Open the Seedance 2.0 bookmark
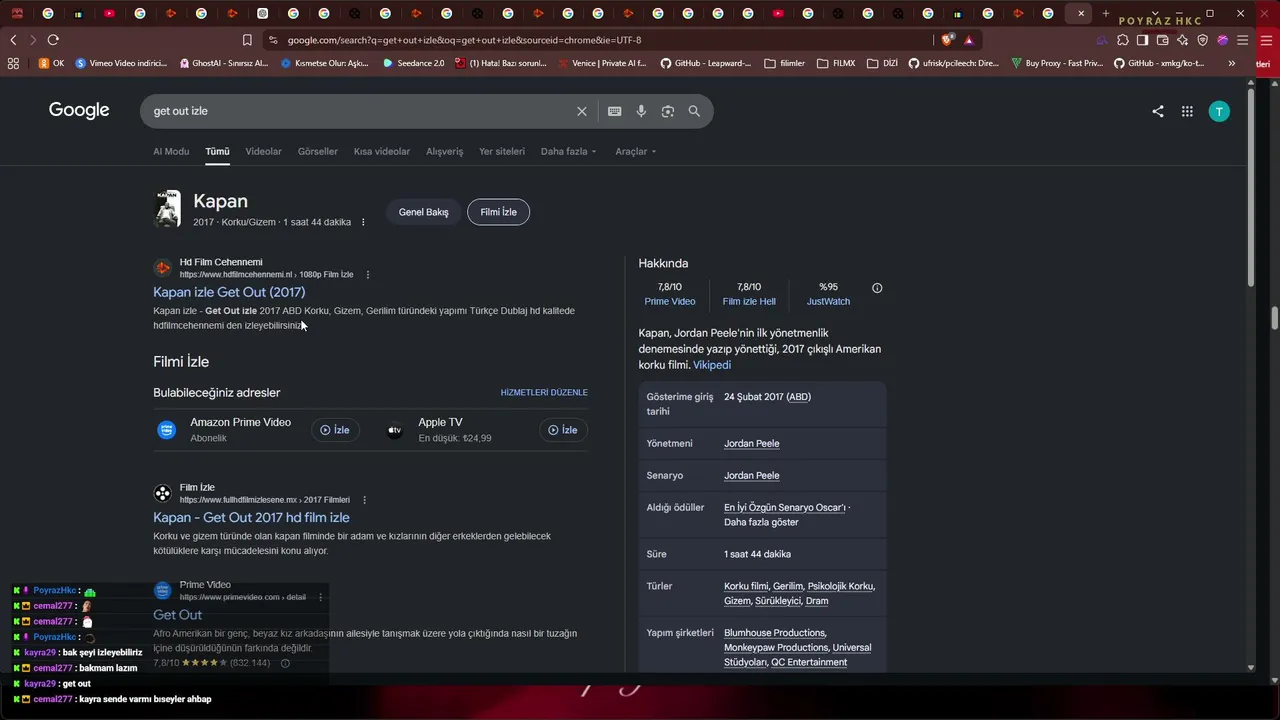The height and width of the screenshot is (720, 1280). (414, 63)
